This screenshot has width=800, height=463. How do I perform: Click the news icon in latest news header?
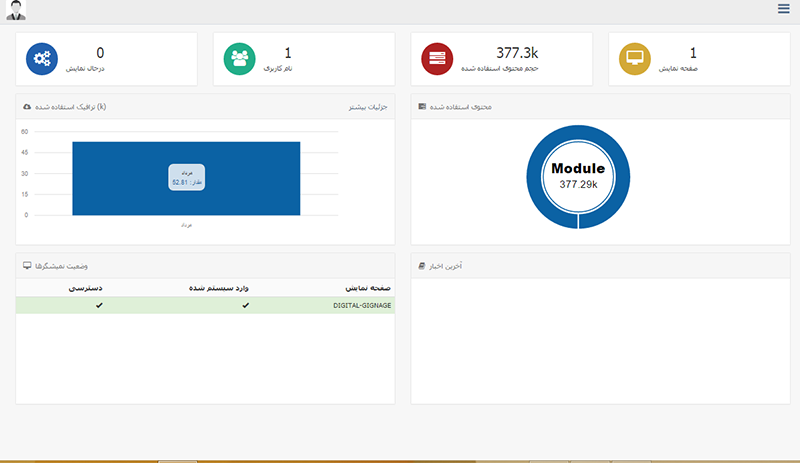coord(421,266)
